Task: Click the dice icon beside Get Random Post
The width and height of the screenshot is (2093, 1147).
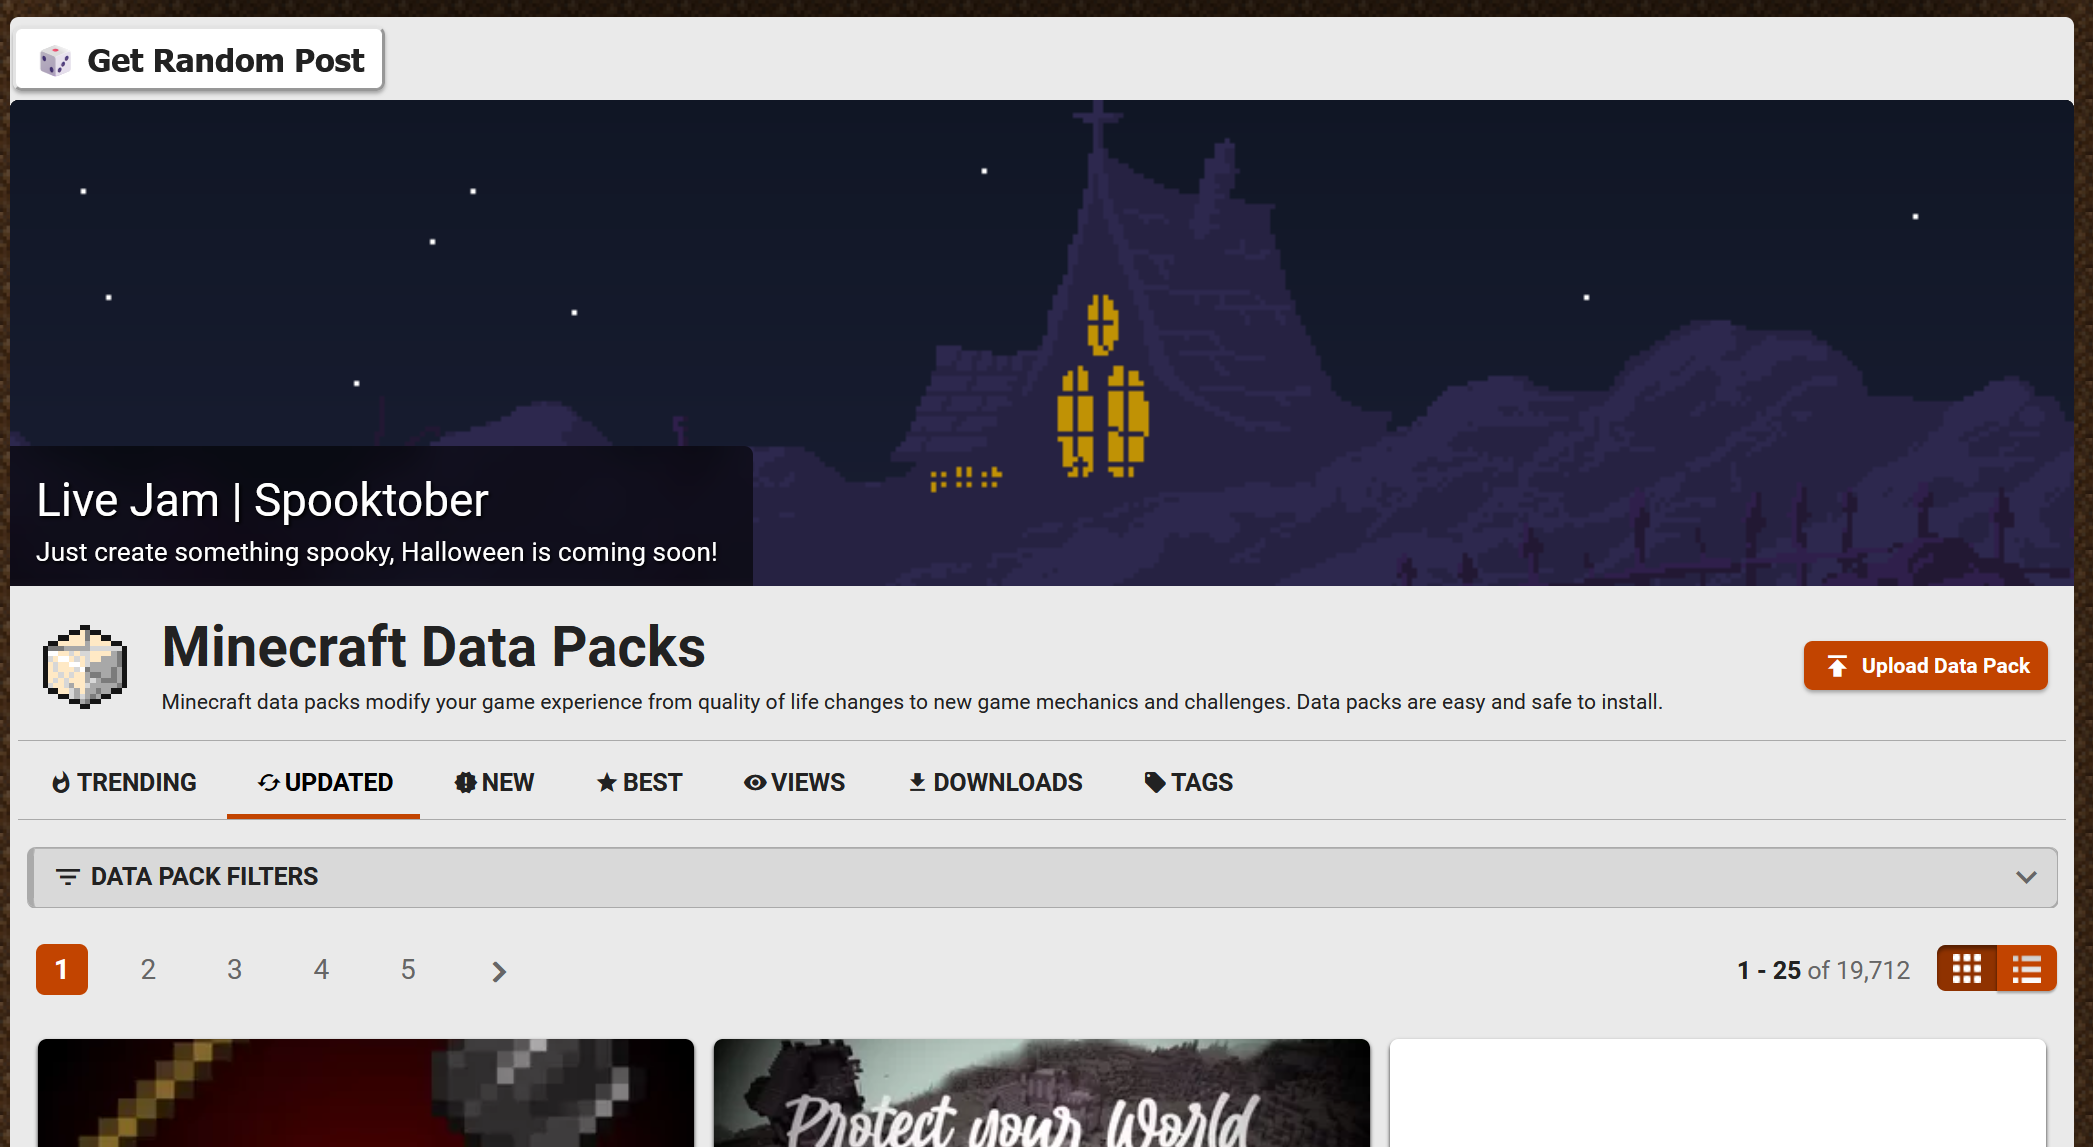Action: [55, 61]
